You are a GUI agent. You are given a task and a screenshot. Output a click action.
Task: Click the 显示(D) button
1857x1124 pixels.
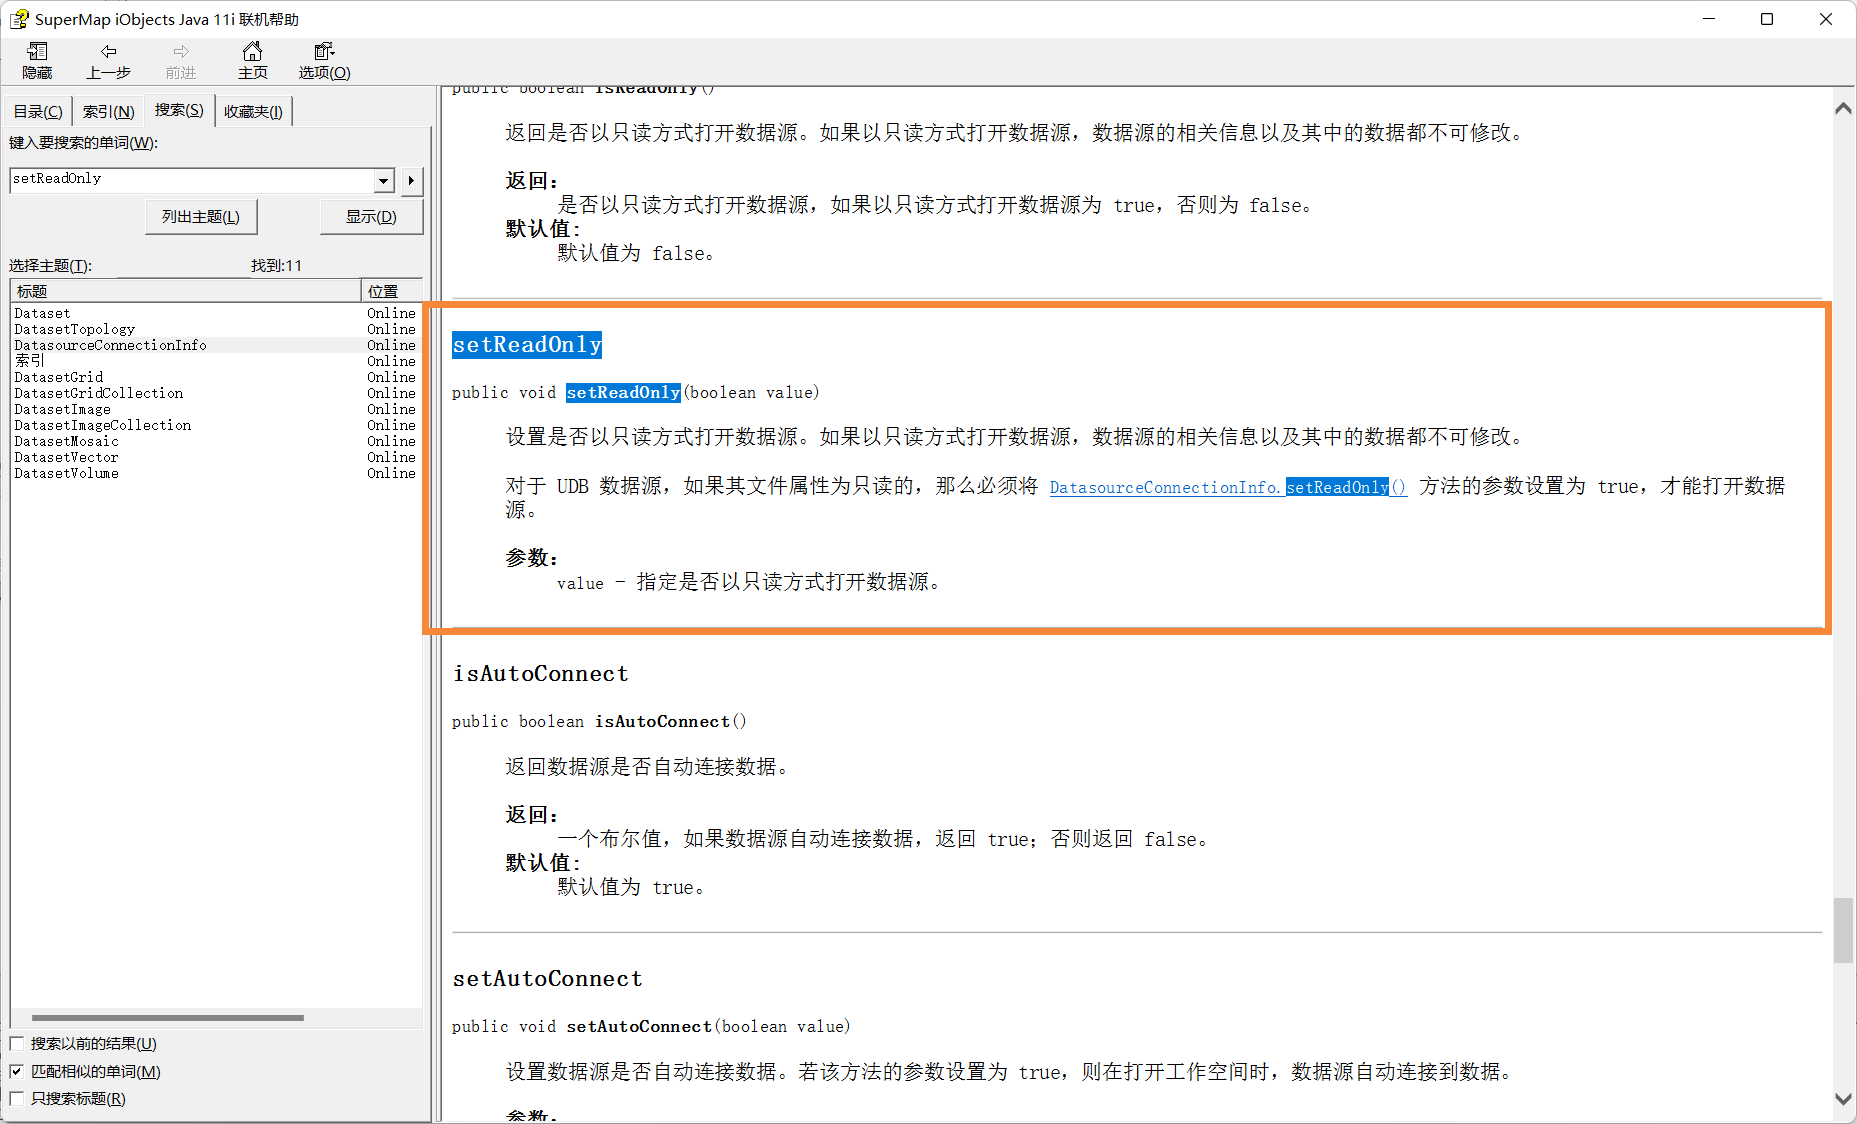[x=371, y=217]
